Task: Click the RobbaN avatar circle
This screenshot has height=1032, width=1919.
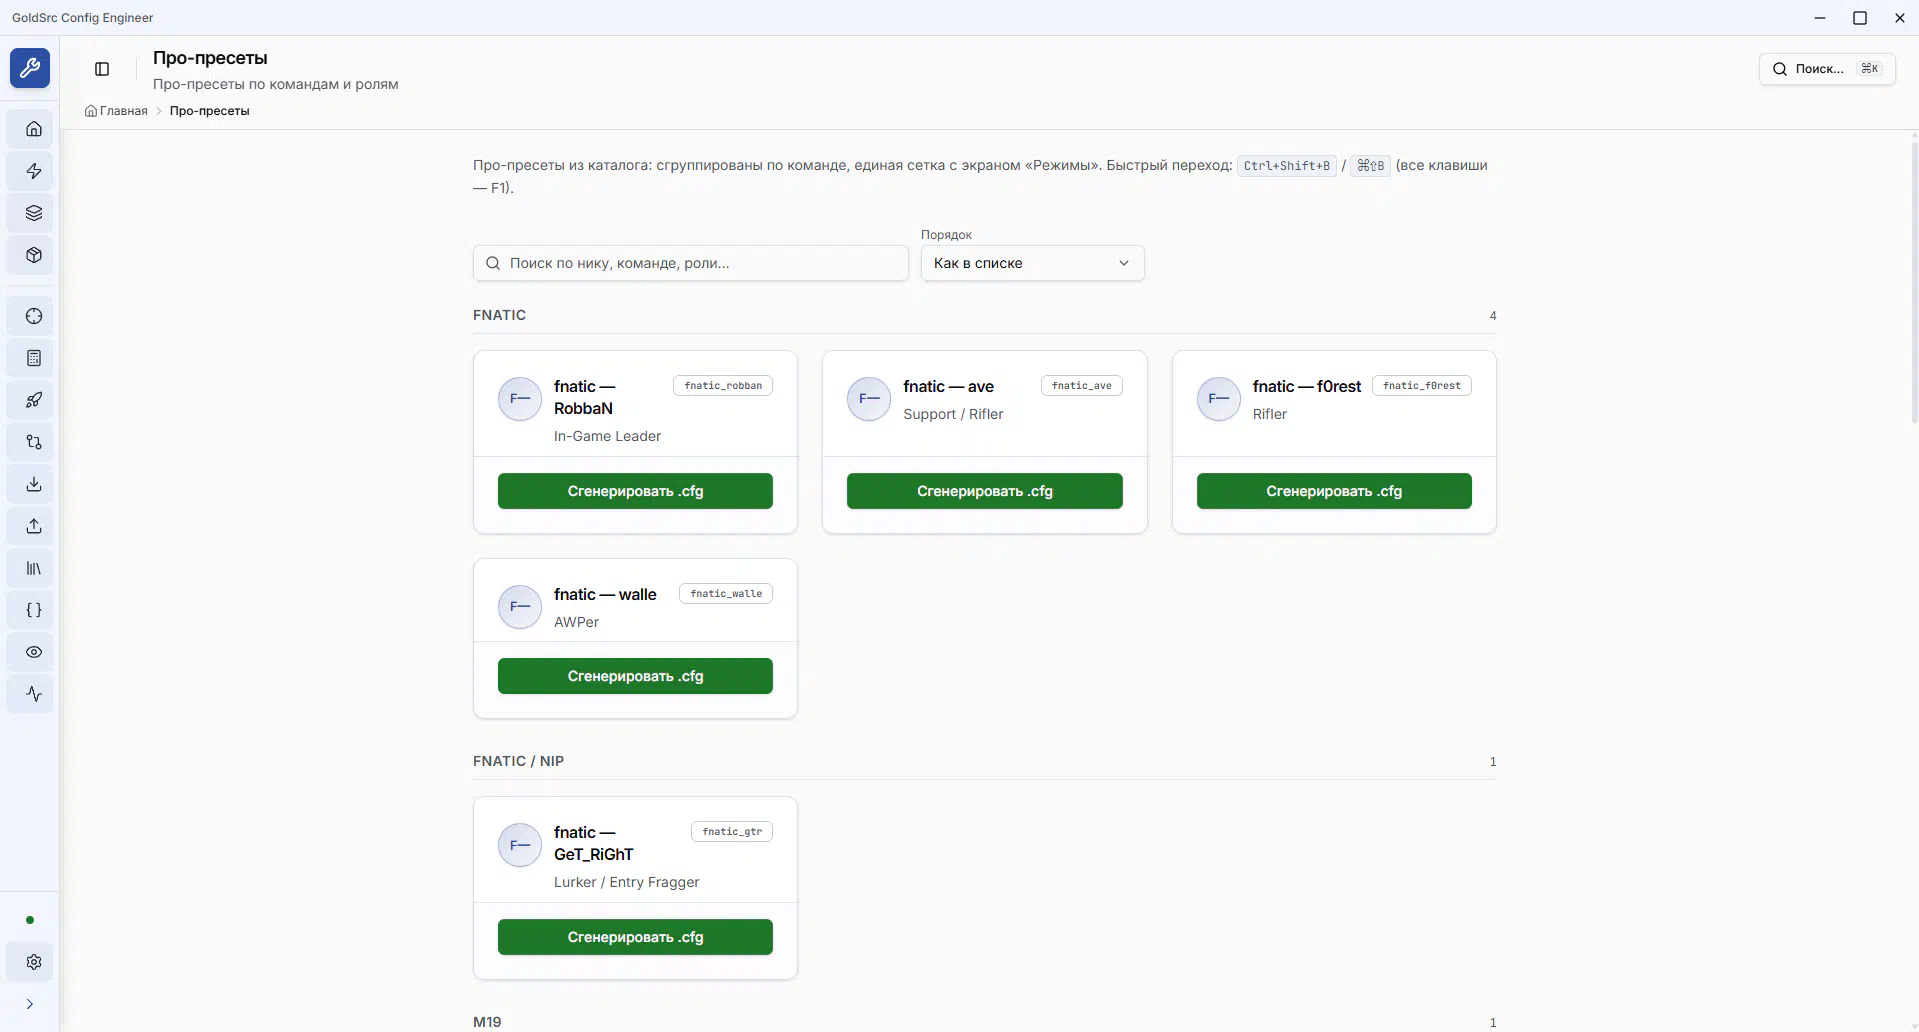Action: coord(520,399)
